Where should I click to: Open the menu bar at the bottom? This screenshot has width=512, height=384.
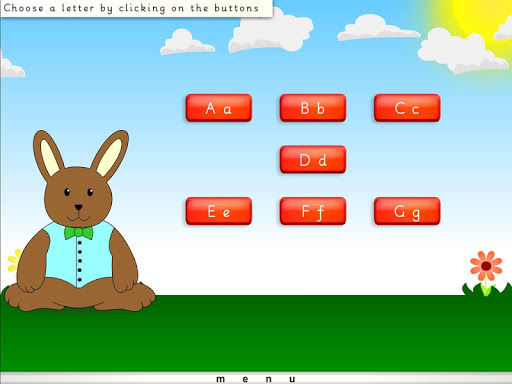[x=256, y=378]
